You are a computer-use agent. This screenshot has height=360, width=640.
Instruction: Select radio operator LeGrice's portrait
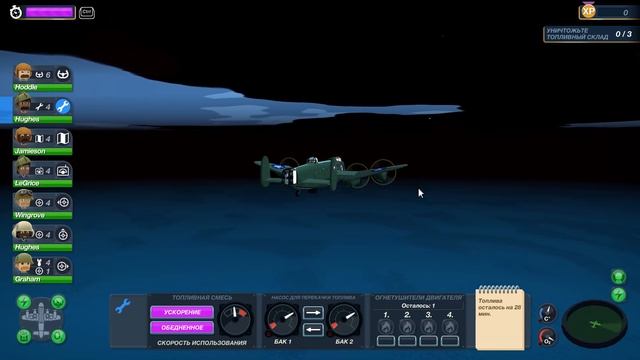pyautogui.click(x=23, y=167)
